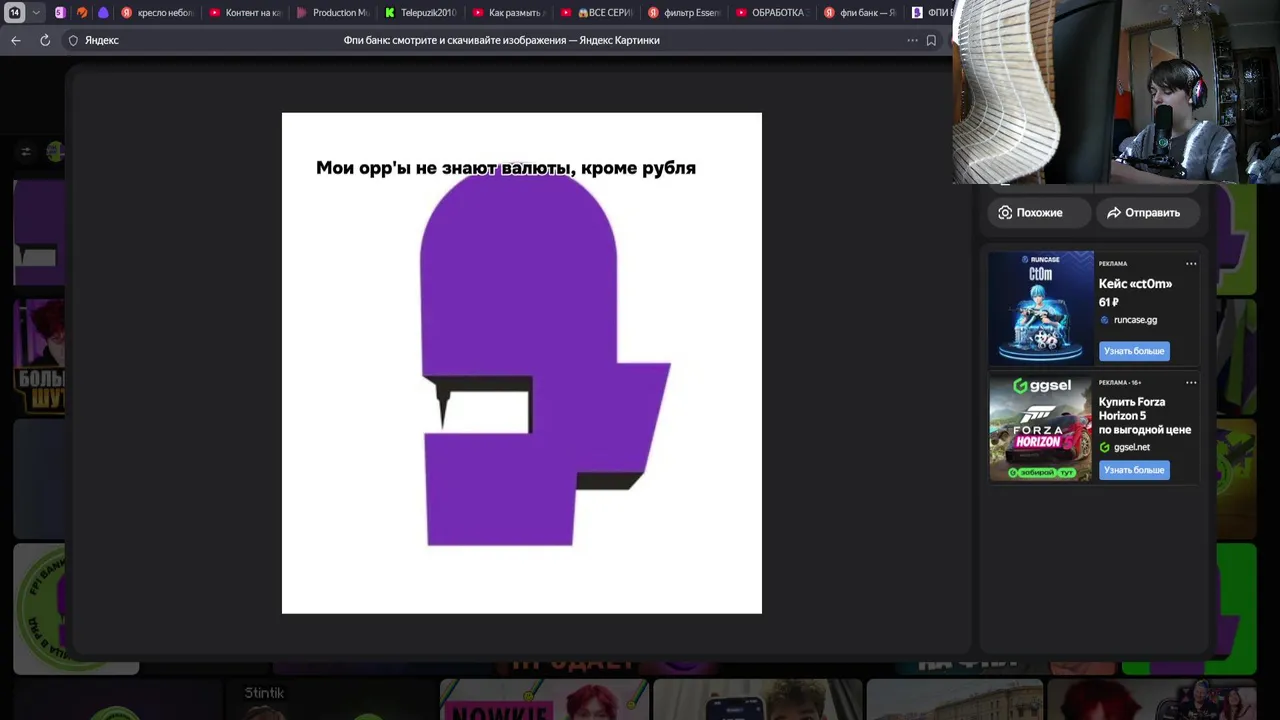Select the active 'фпи банк — Я' tab
This screenshot has height=720, width=1280.
[x=858, y=13]
